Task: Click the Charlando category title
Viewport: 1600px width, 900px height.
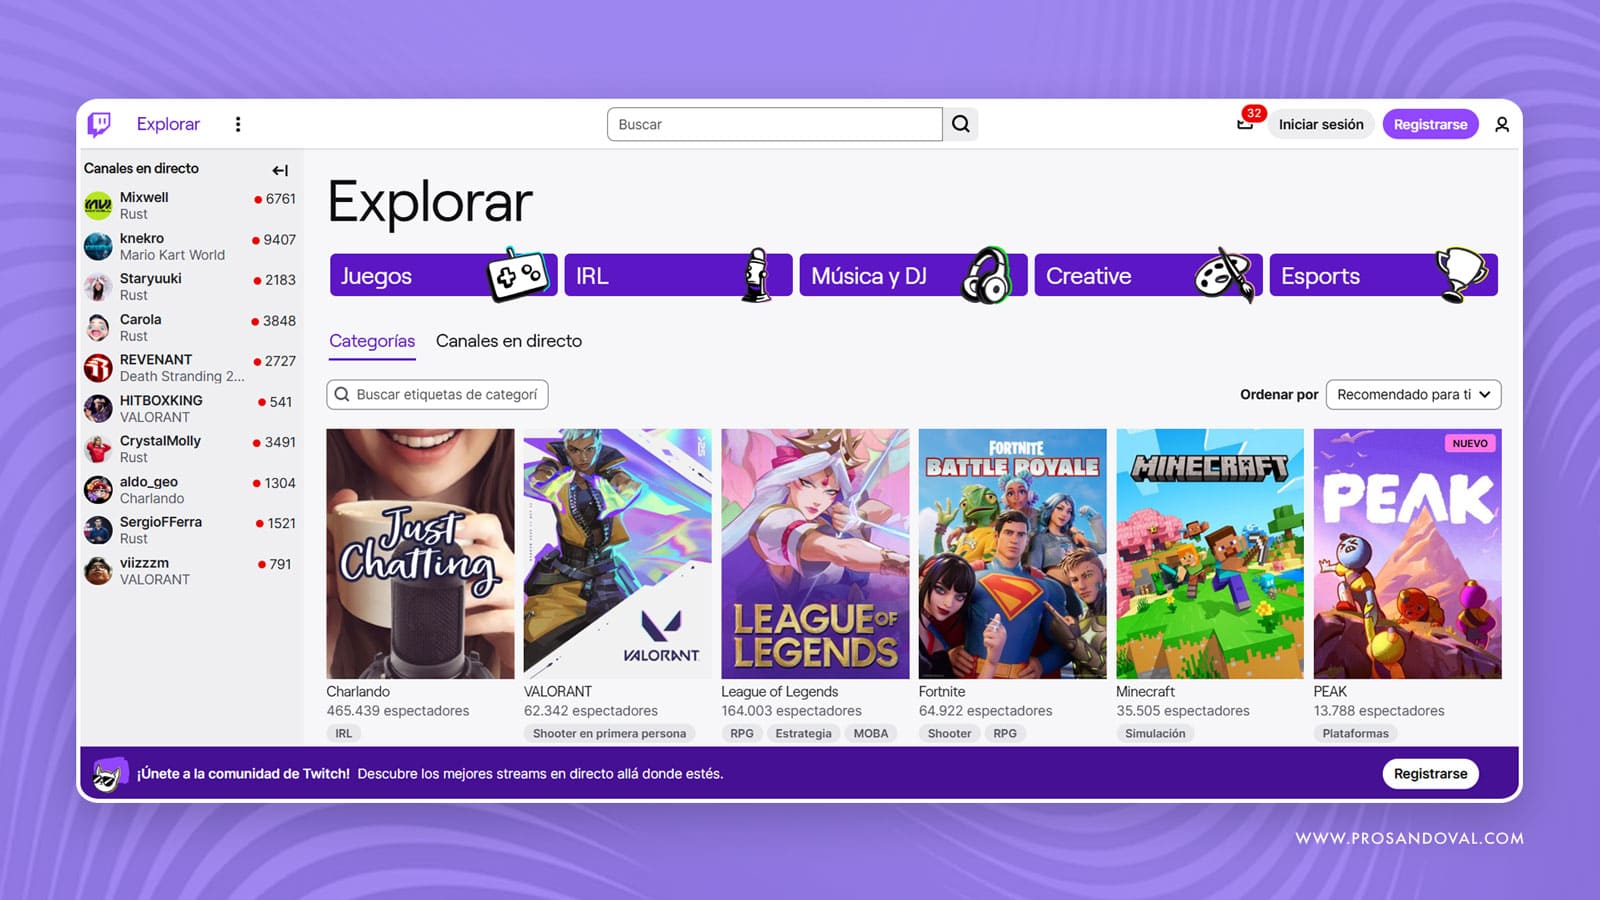Action: pyautogui.click(x=358, y=691)
